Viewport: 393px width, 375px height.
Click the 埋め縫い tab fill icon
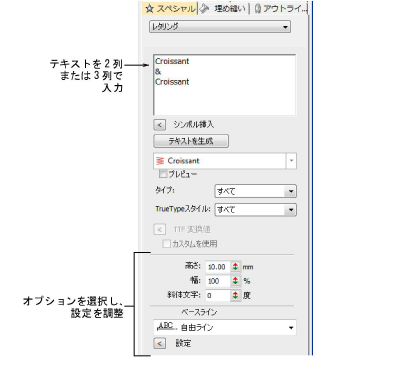[x=204, y=9]
